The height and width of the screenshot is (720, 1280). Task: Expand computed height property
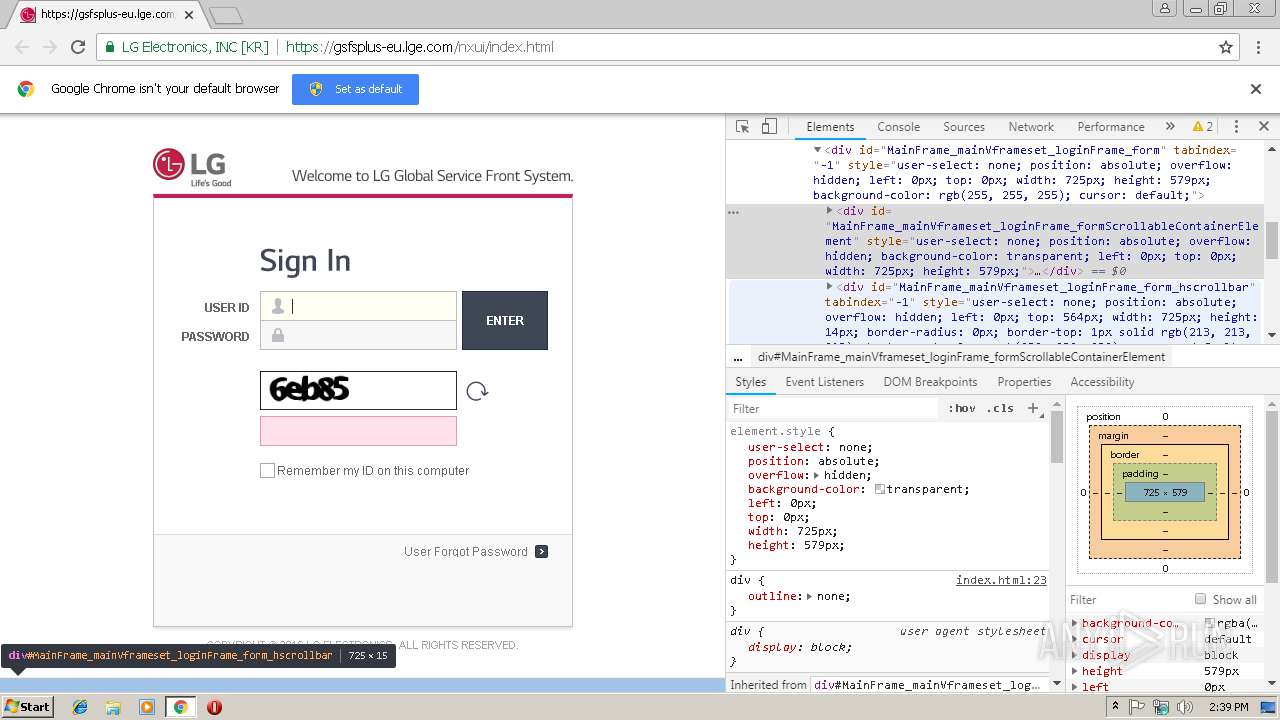tap(1075, 671)
